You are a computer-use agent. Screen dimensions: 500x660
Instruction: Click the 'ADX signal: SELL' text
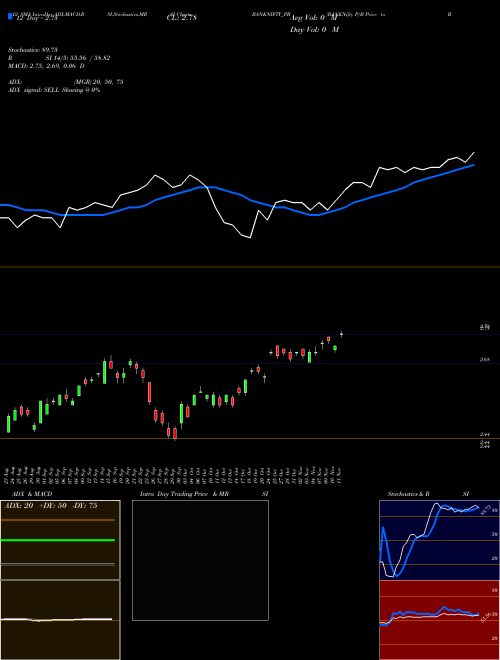pyautogui.click(x=34, y=90)
